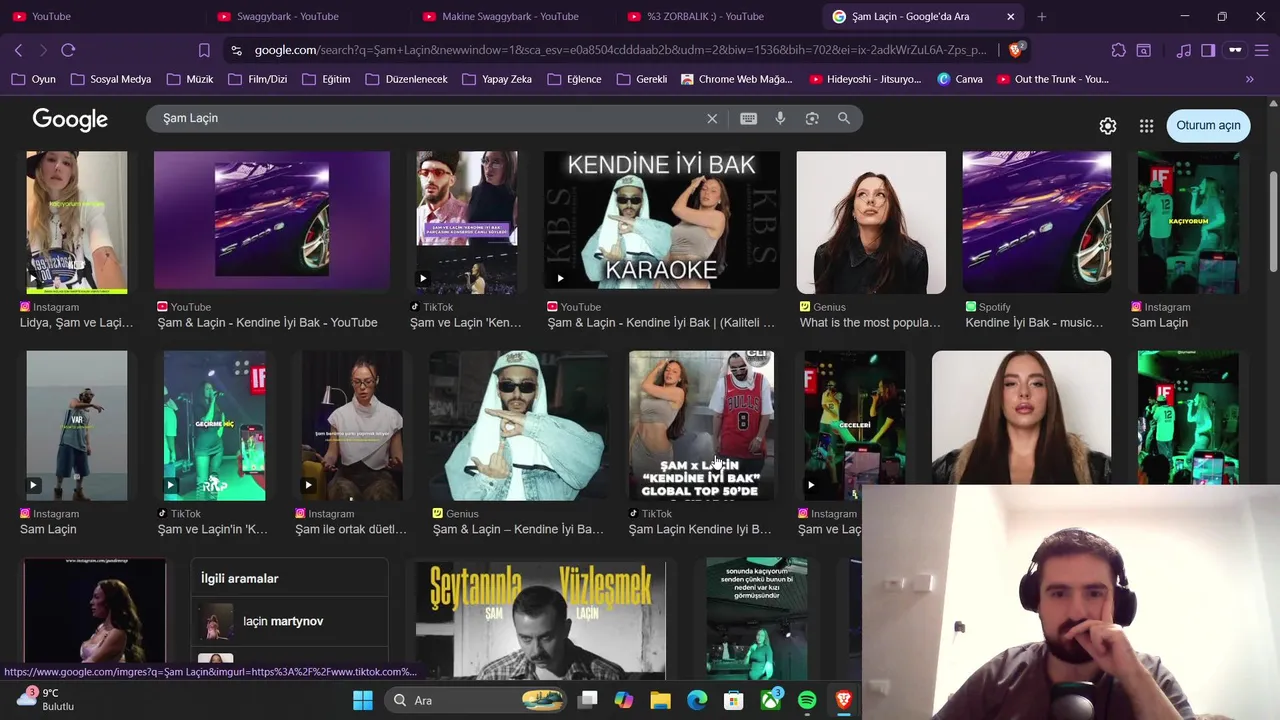Bookmark this page with the bookmark icon
The image size is (1280, 720).
coord(204,50)
